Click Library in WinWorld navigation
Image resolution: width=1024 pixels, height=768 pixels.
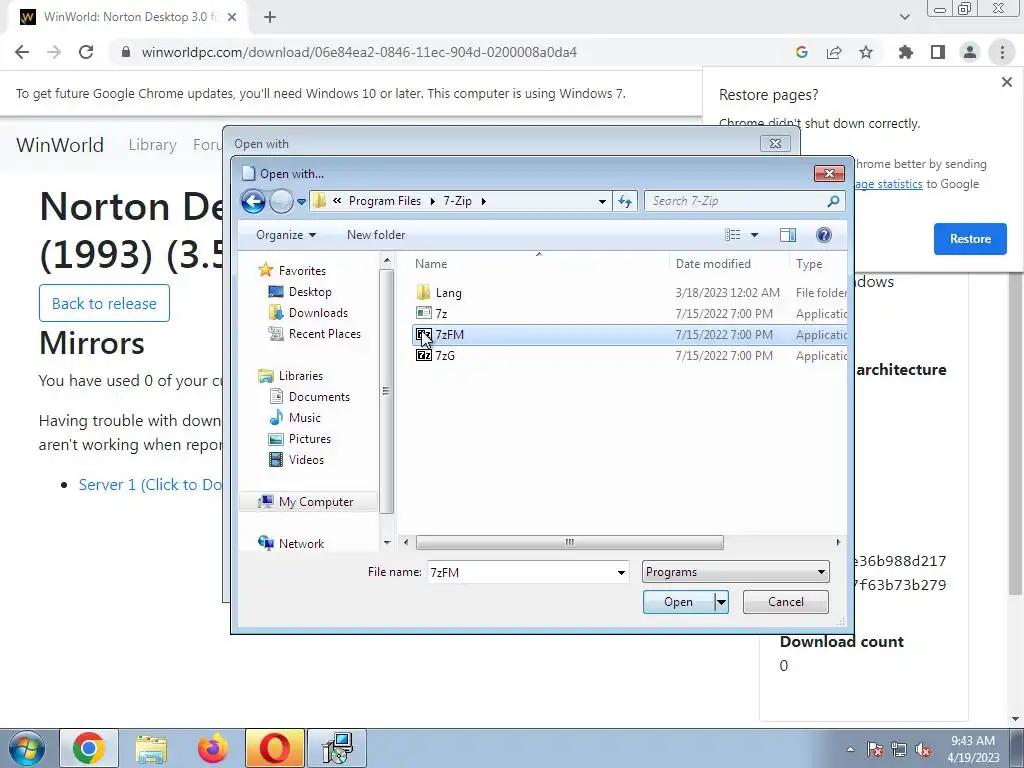click(152, 145)
